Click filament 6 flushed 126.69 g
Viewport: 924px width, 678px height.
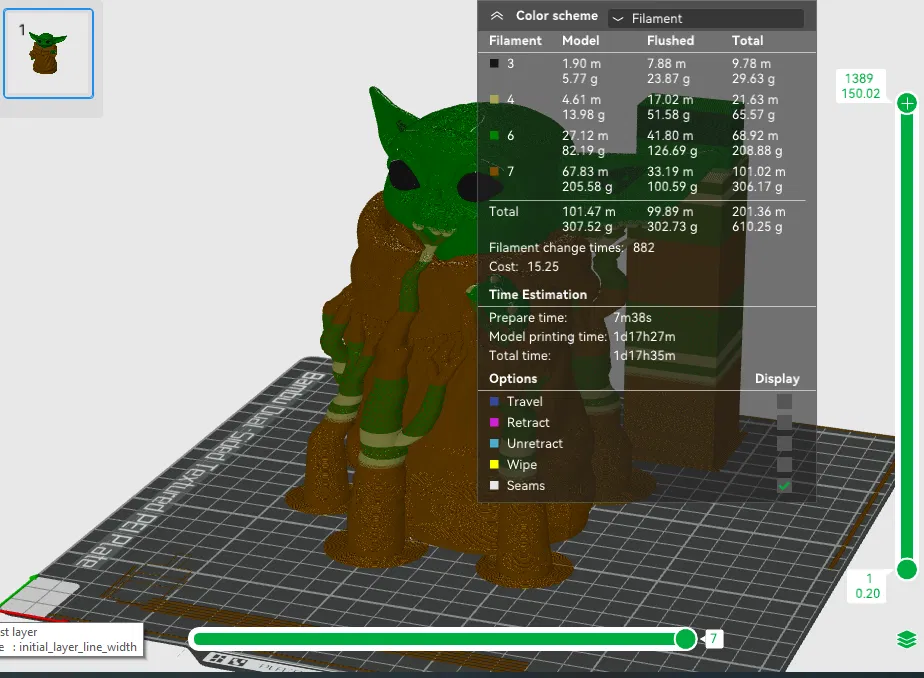point(672,151)
